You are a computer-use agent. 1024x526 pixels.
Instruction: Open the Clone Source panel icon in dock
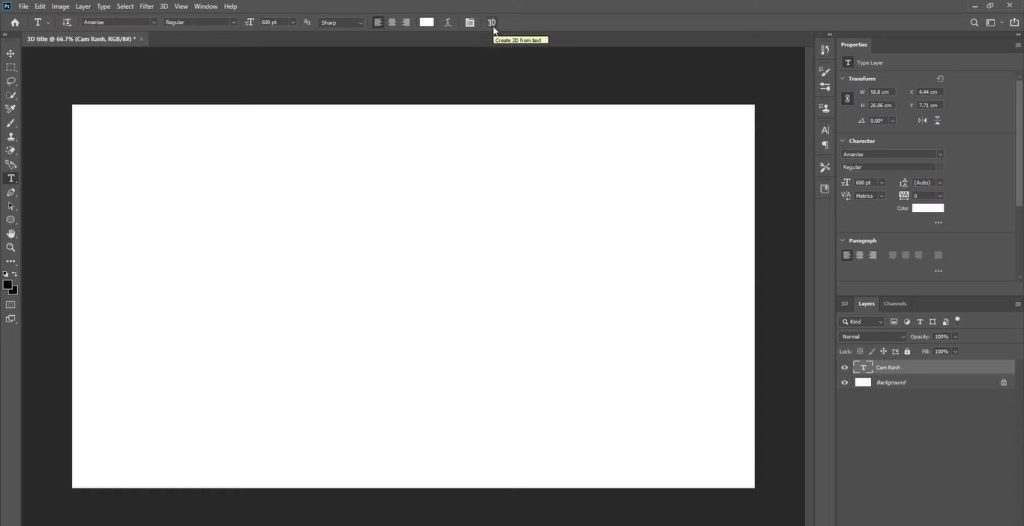point(825,108)
